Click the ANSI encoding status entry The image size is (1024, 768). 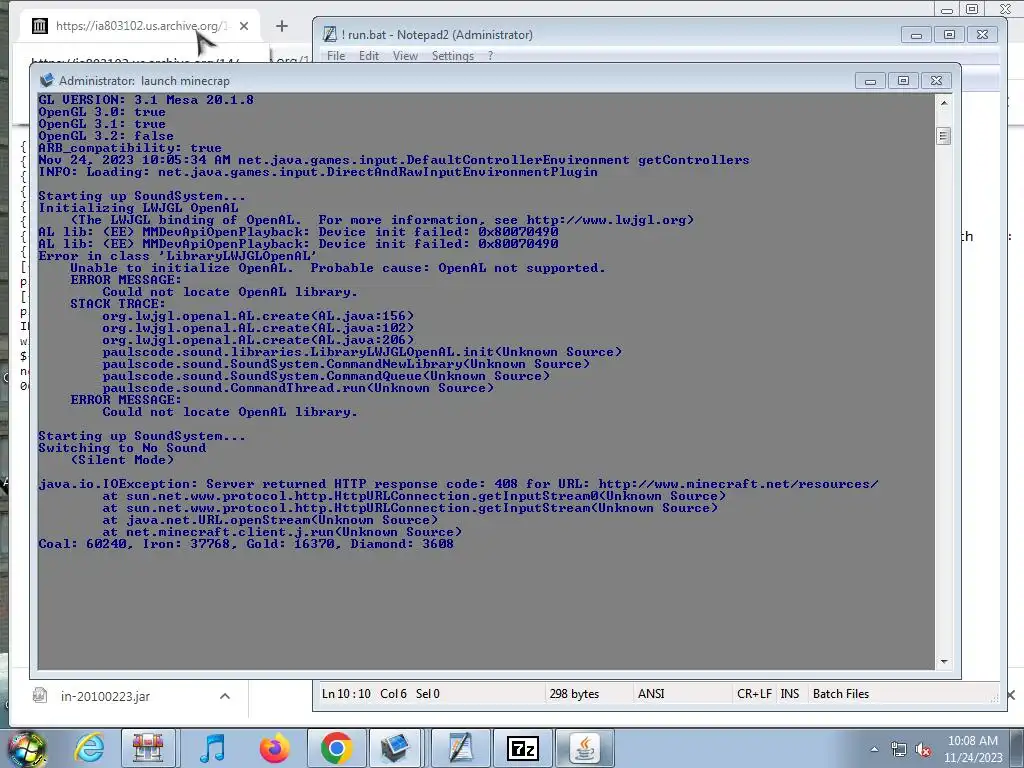(x=651, y=694)
